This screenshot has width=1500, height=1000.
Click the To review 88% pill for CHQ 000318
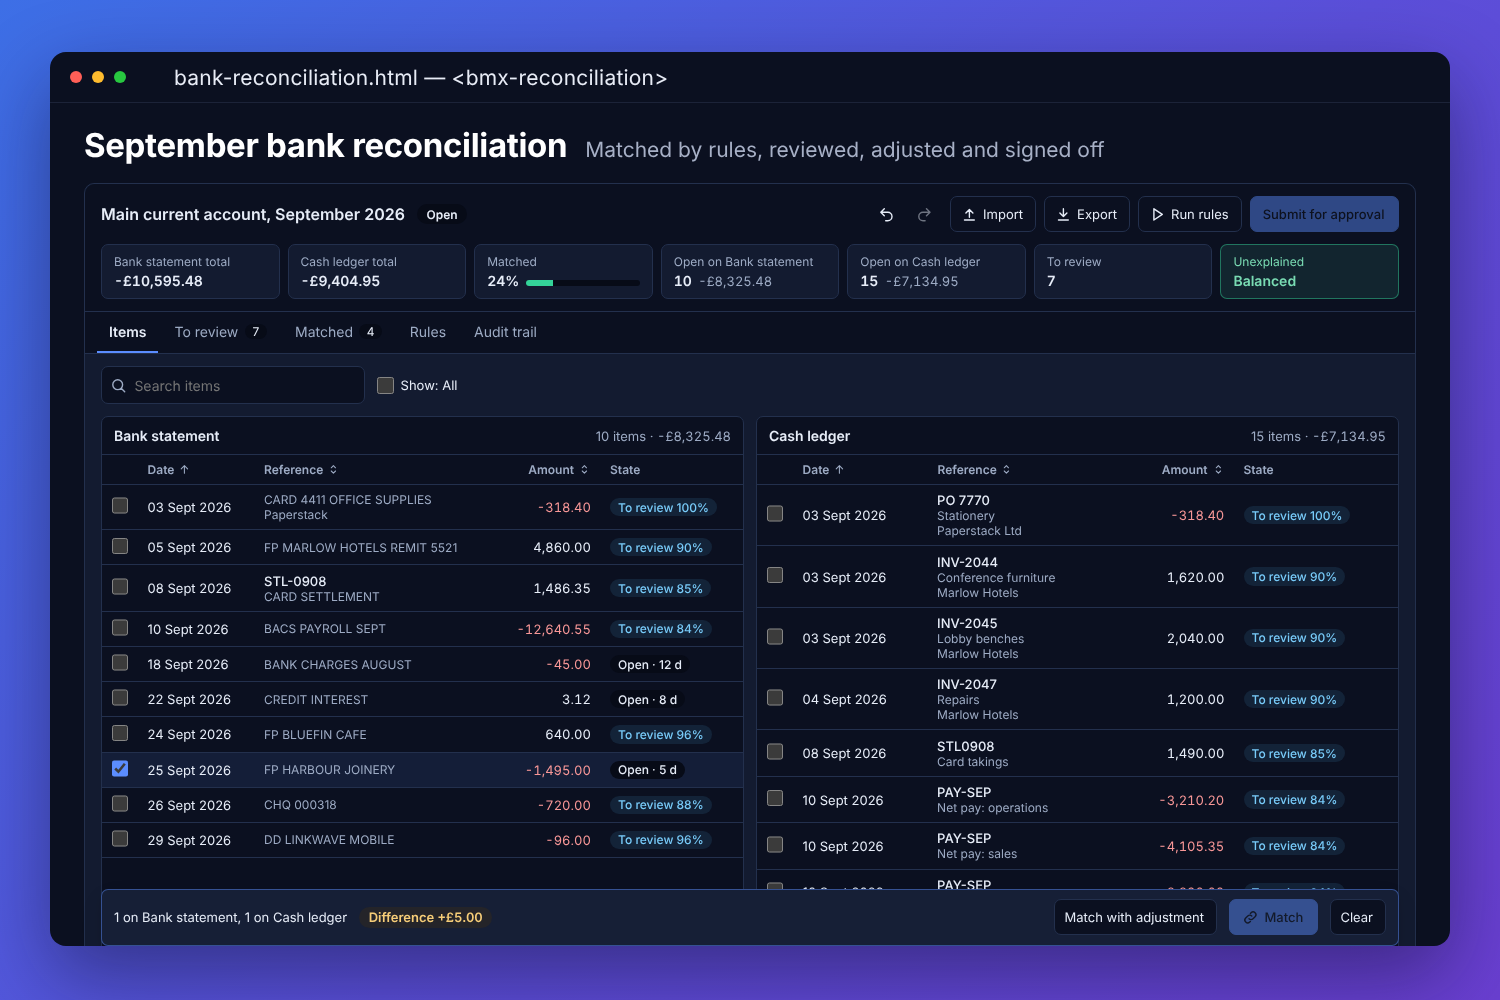[x=660, y=805]
